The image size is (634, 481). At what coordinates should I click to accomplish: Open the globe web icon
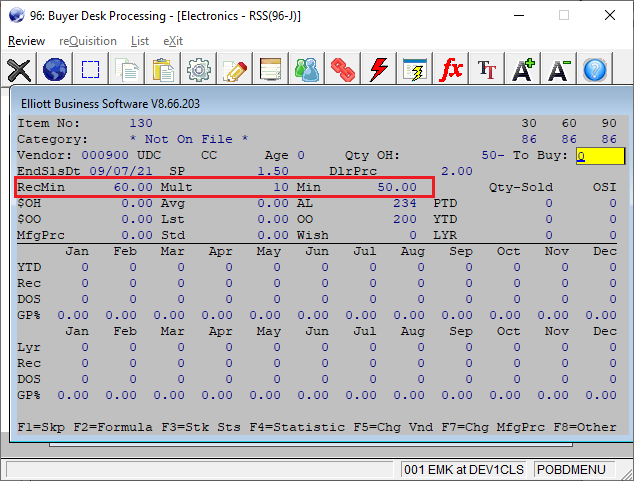point(54,70)
